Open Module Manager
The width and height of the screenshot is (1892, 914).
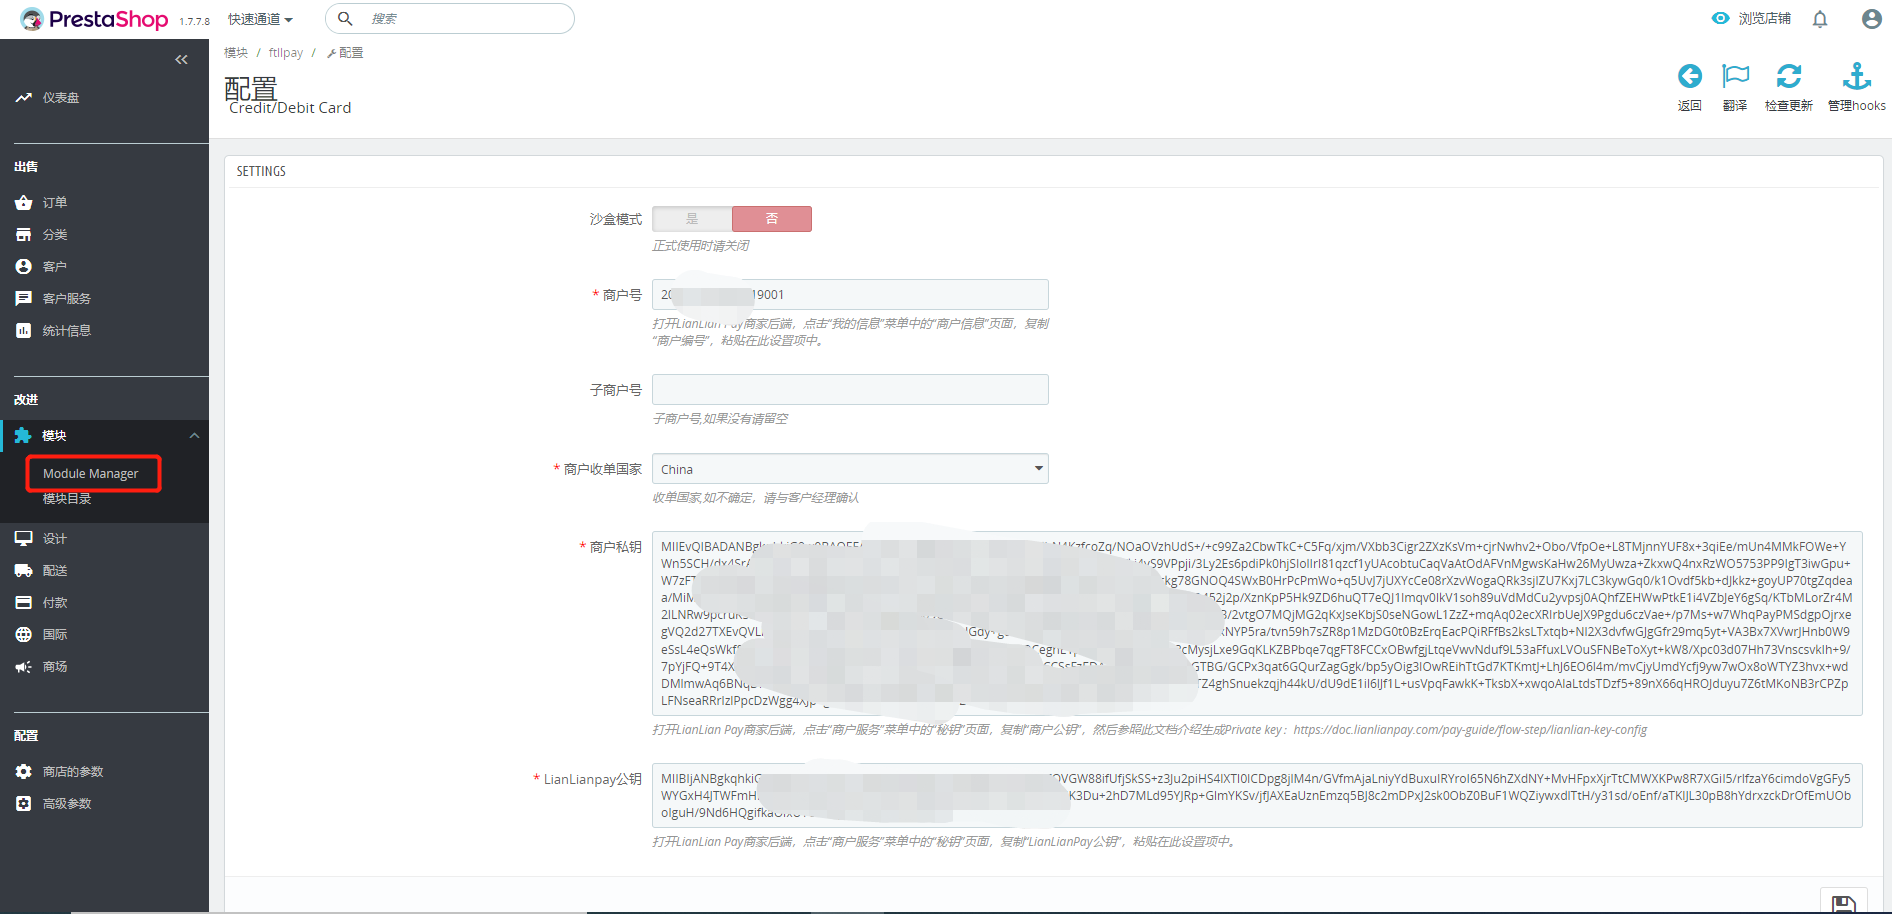pyautogui.click(x=91, y=474)
